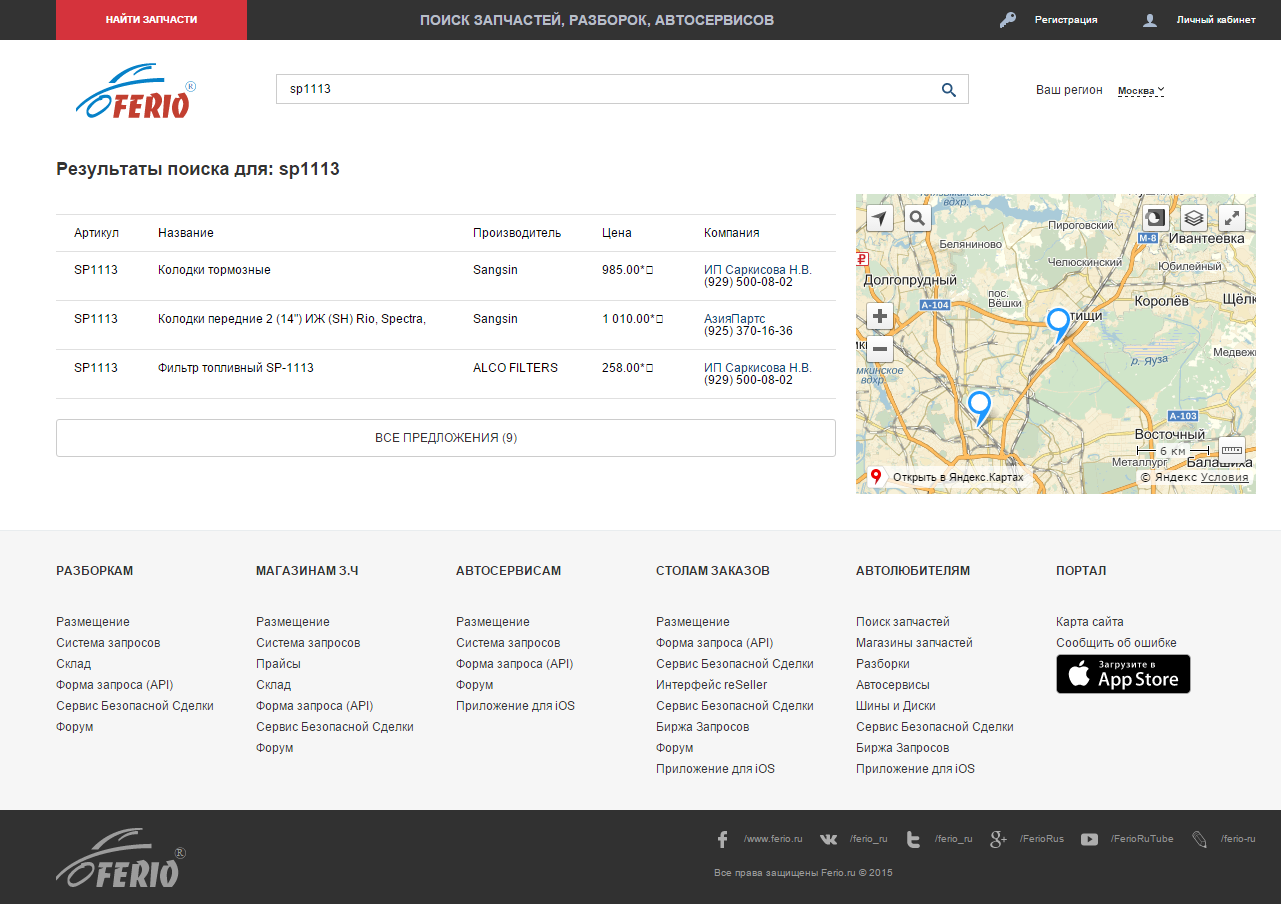This screenshot has height=904, width=1281.
Task: Open the Ferio VK icon in the footer
Action: [829, 839]
